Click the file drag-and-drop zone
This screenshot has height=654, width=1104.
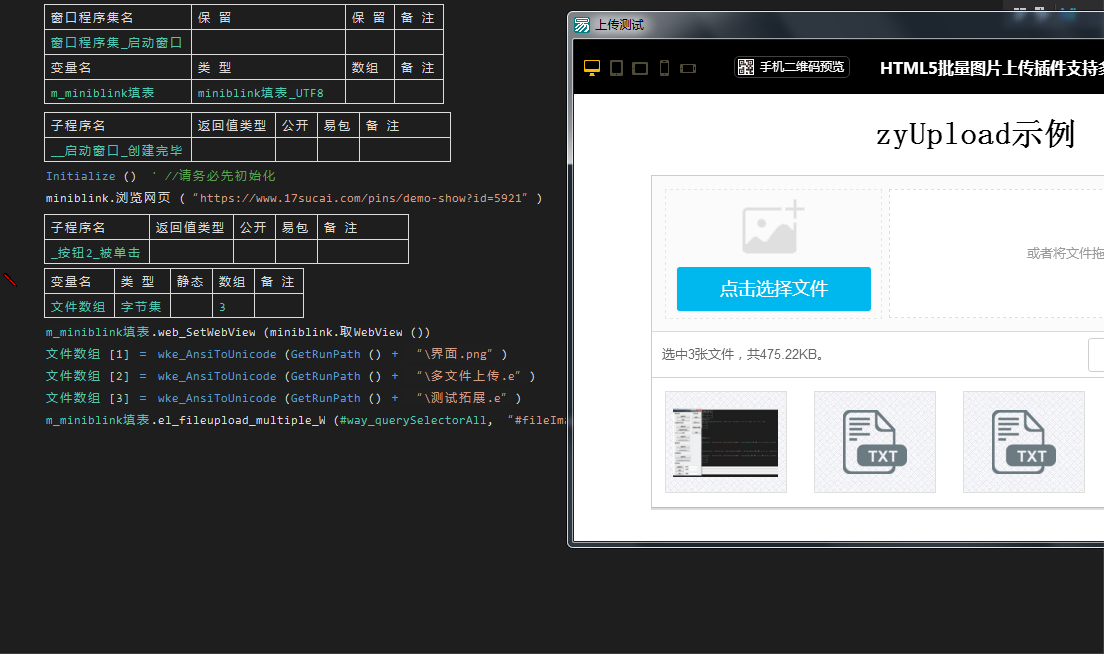pos(1000,253)
